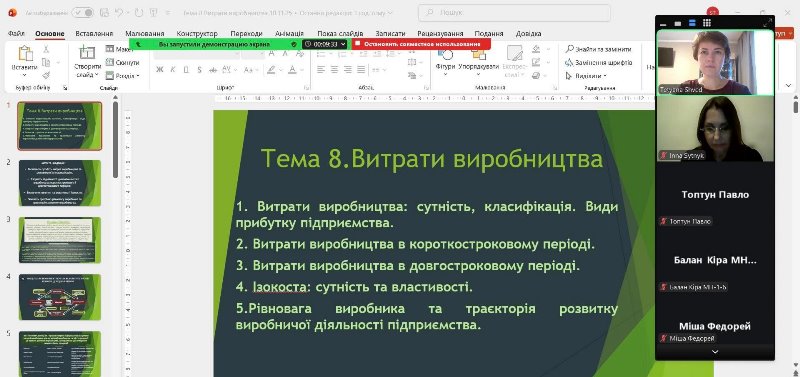The width and height of the screenshot is (800, 377).
Task: Open the Макет layout dropdown
Action: coord(120,49)
